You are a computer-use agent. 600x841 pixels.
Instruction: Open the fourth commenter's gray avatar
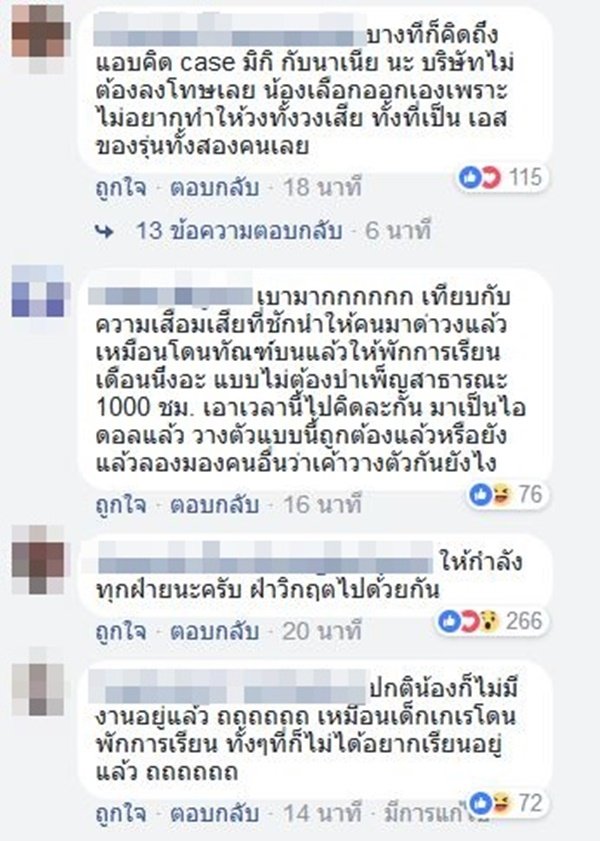click(38, 681)
